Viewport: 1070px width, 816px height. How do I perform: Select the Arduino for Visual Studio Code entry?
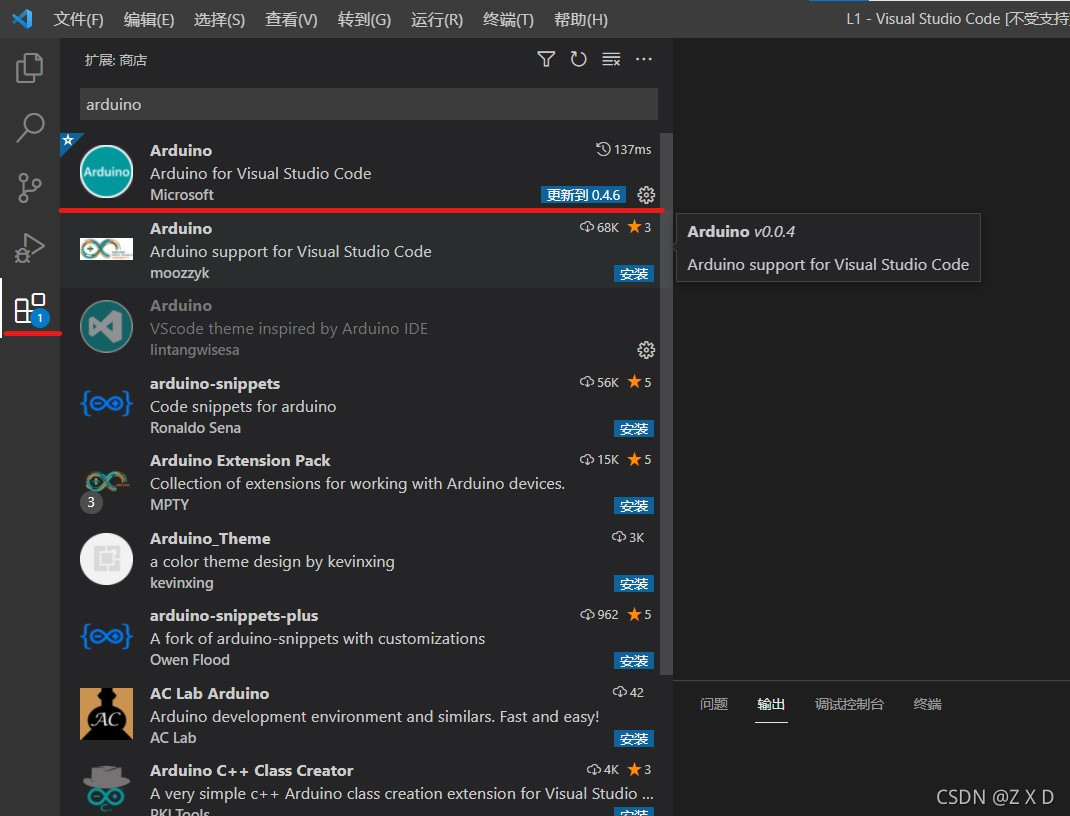[x=360, y=172]
